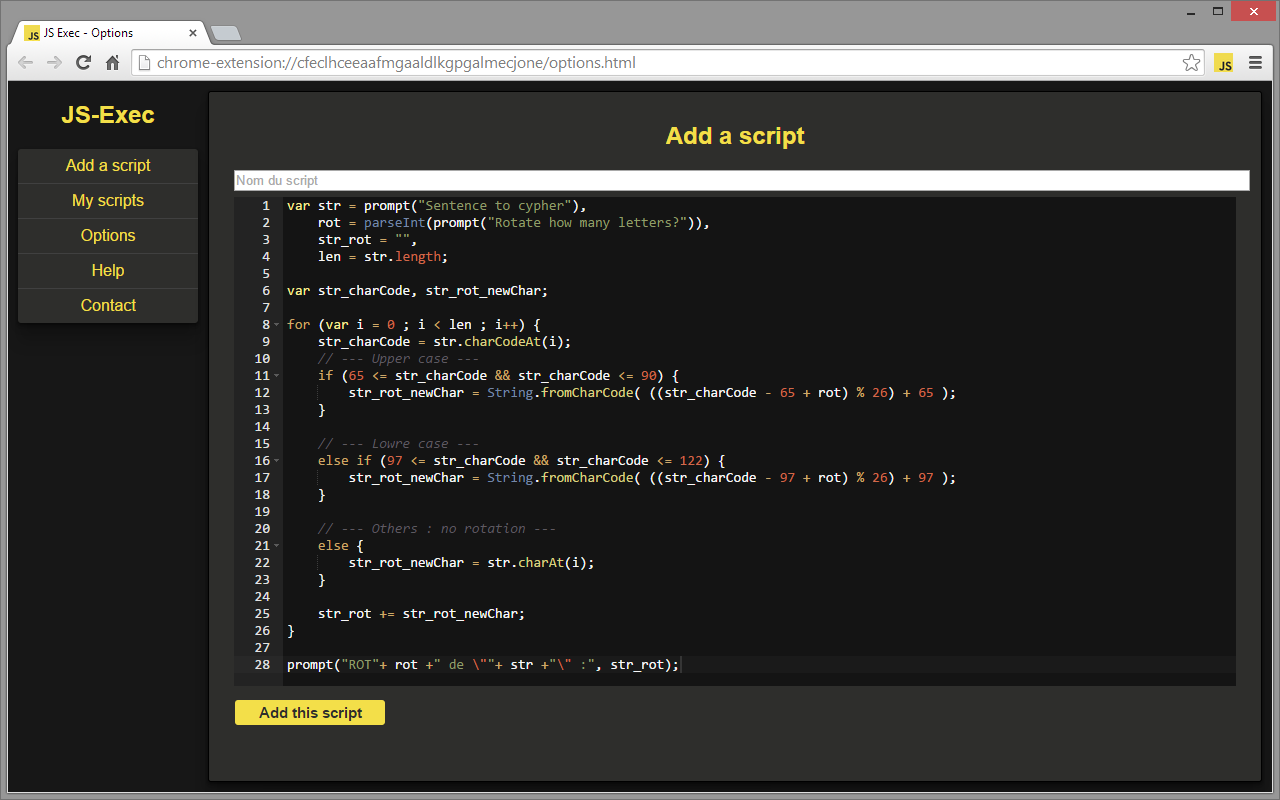Click "len = str.length;" on line 4

point(383,257)
